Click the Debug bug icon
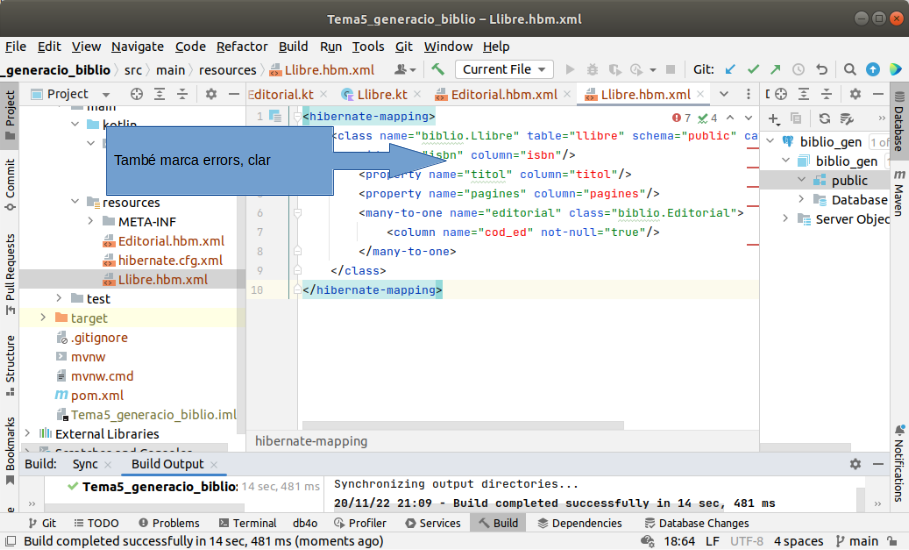This screenshot has width=909, height=550. pos(592,70)
